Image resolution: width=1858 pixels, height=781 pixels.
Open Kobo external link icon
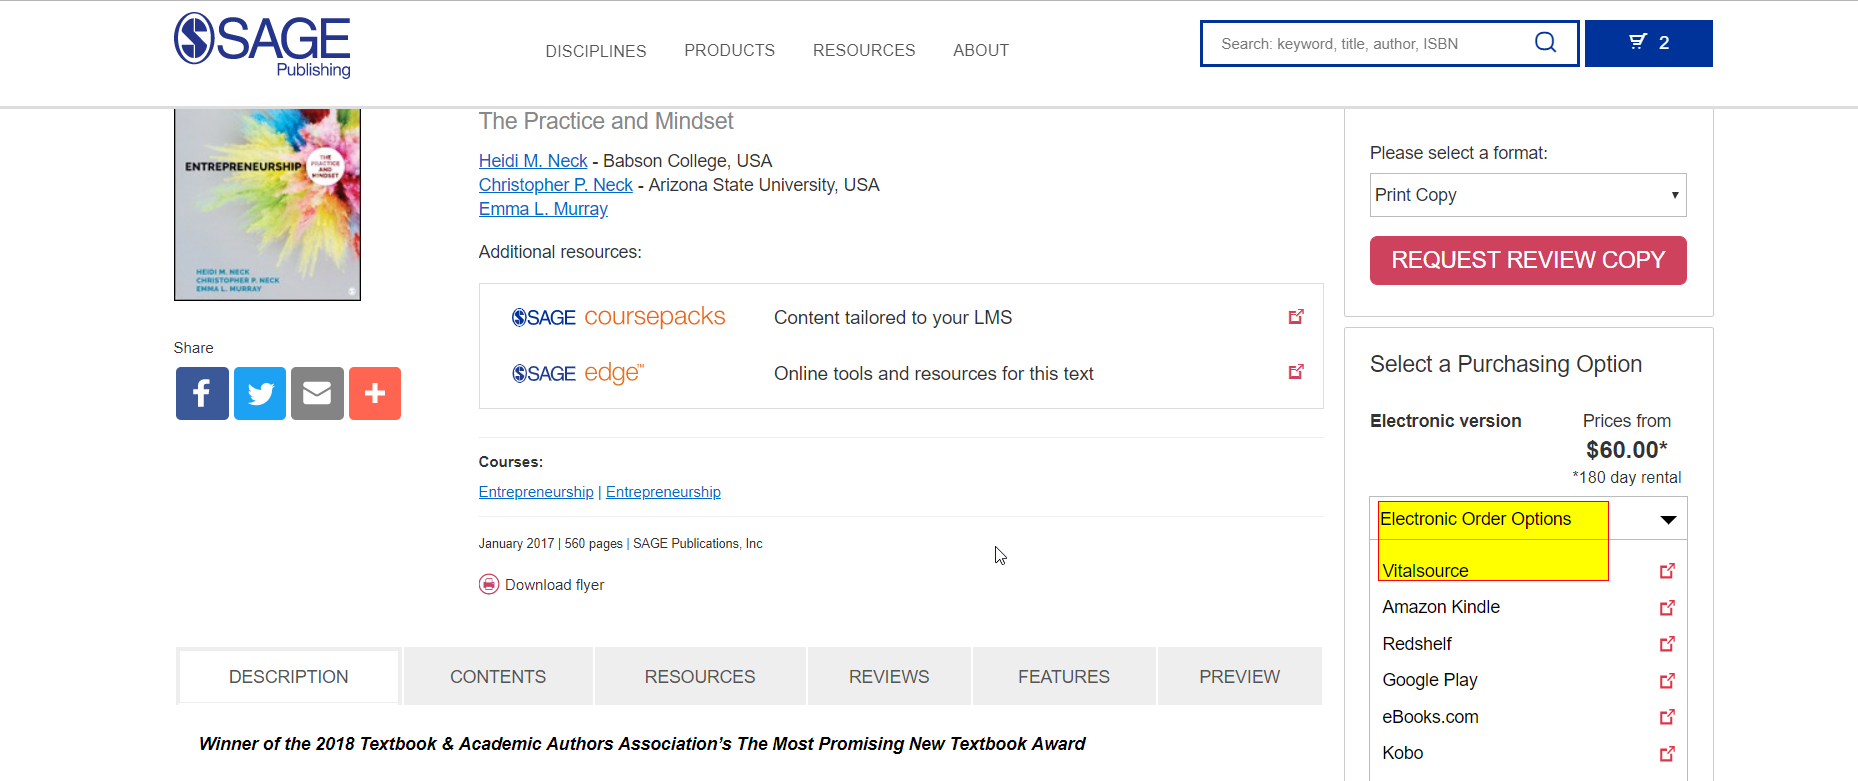(1667, 754)
